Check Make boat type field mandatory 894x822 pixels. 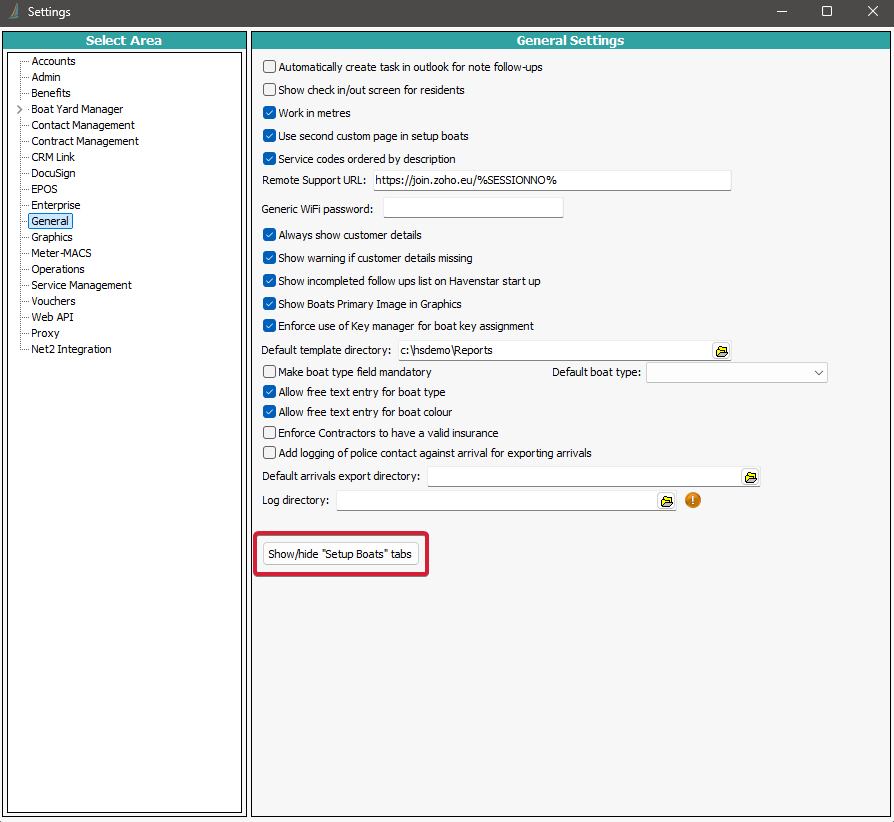[x=269, y=372]
